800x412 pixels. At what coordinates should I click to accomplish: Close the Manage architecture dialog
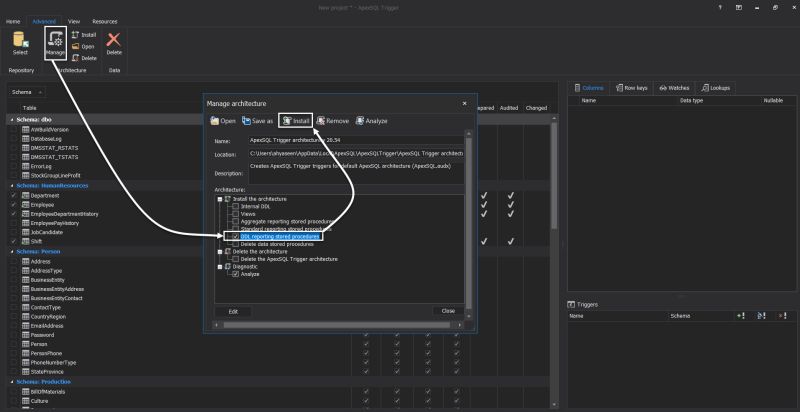coord(464,104)
